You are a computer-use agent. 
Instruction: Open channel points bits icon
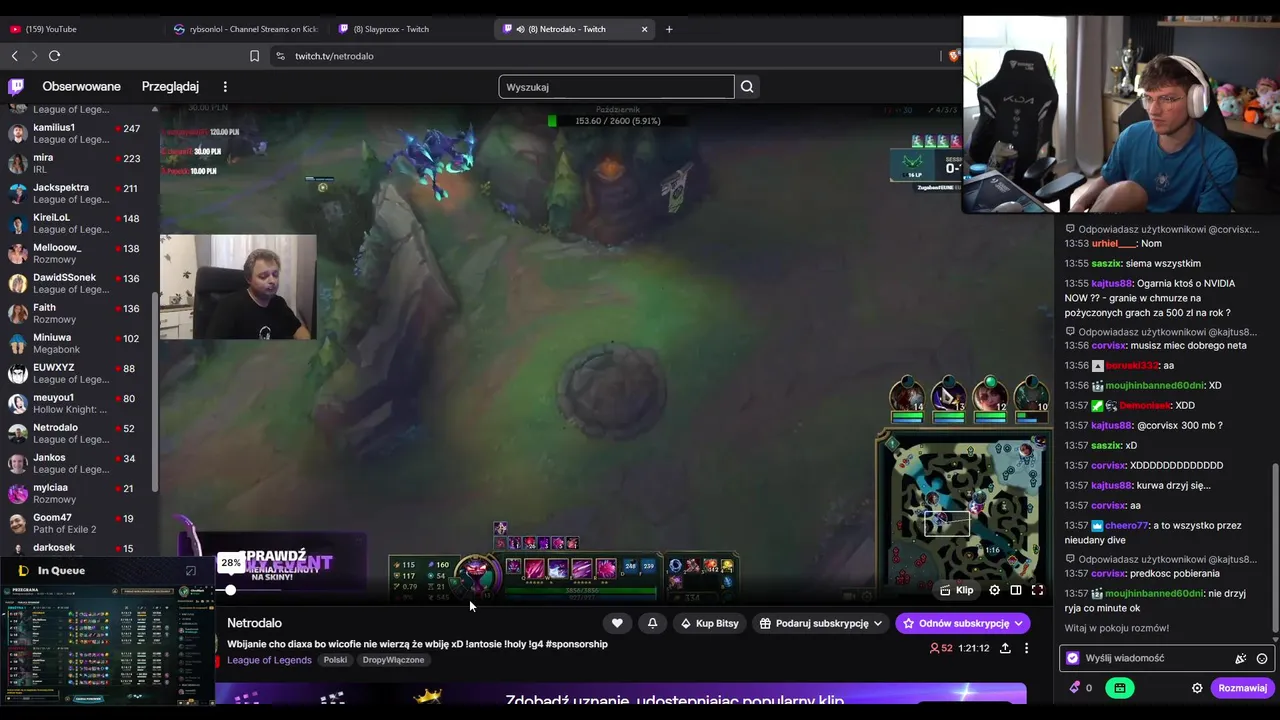pyautogui.click(x=1075, y=688)
